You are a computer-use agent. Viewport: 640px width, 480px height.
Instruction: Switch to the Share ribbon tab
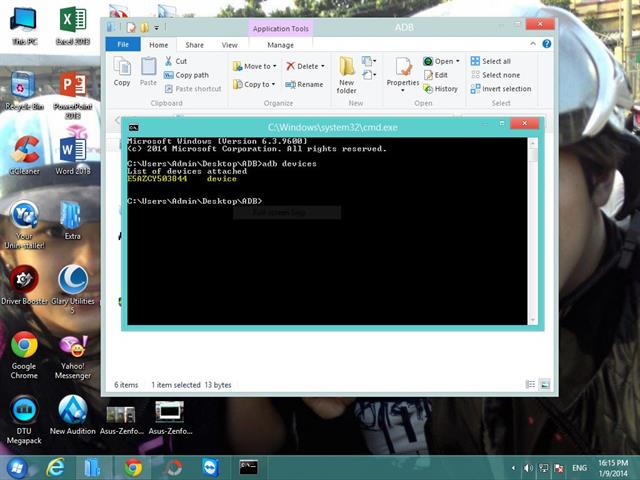(194, 45)
